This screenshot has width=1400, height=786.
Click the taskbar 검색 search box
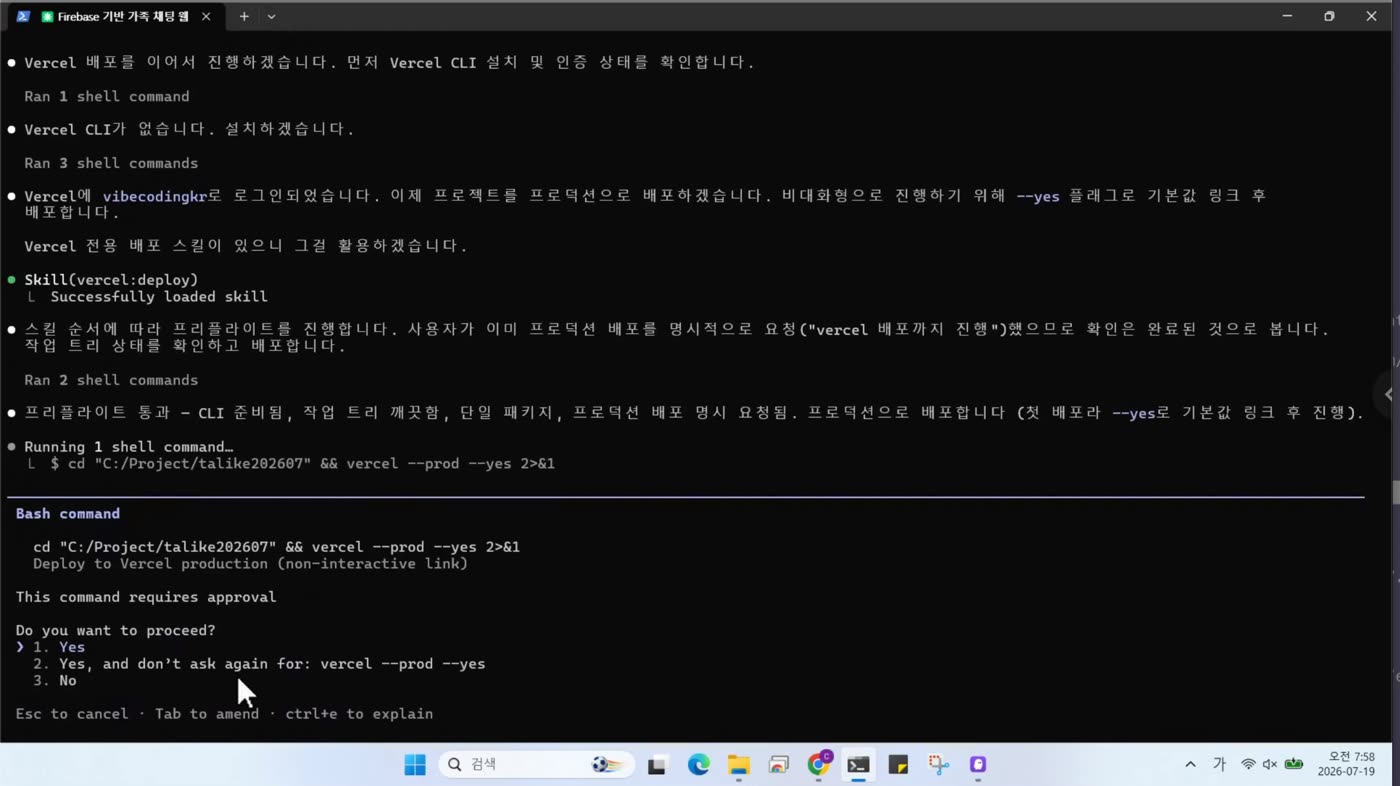[x=537, y=765]
